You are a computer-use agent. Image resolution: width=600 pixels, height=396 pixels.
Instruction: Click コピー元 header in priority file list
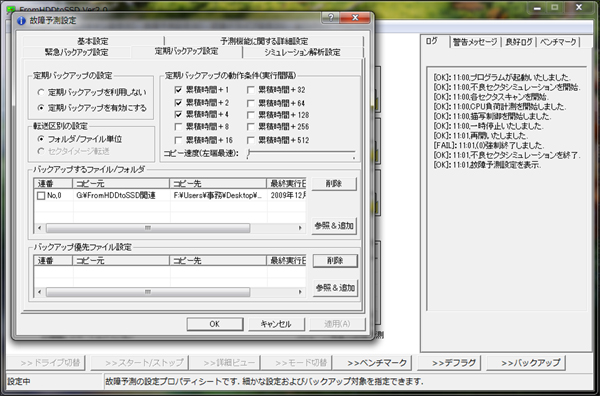(121, 261)
